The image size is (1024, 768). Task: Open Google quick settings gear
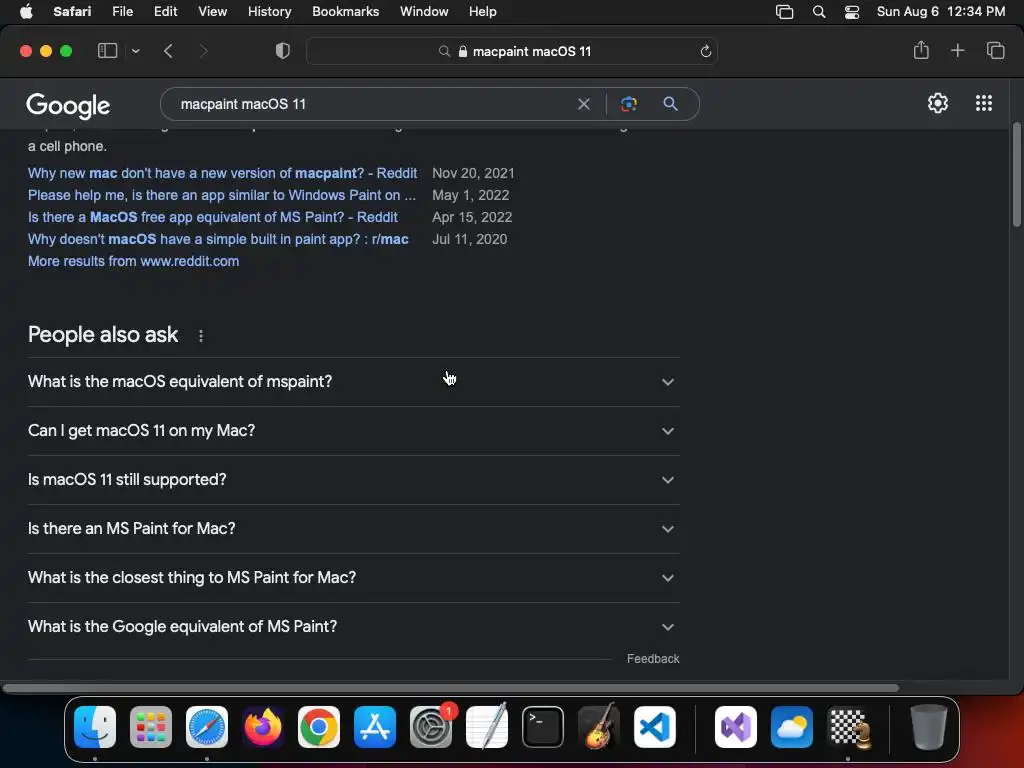[938, 103]
